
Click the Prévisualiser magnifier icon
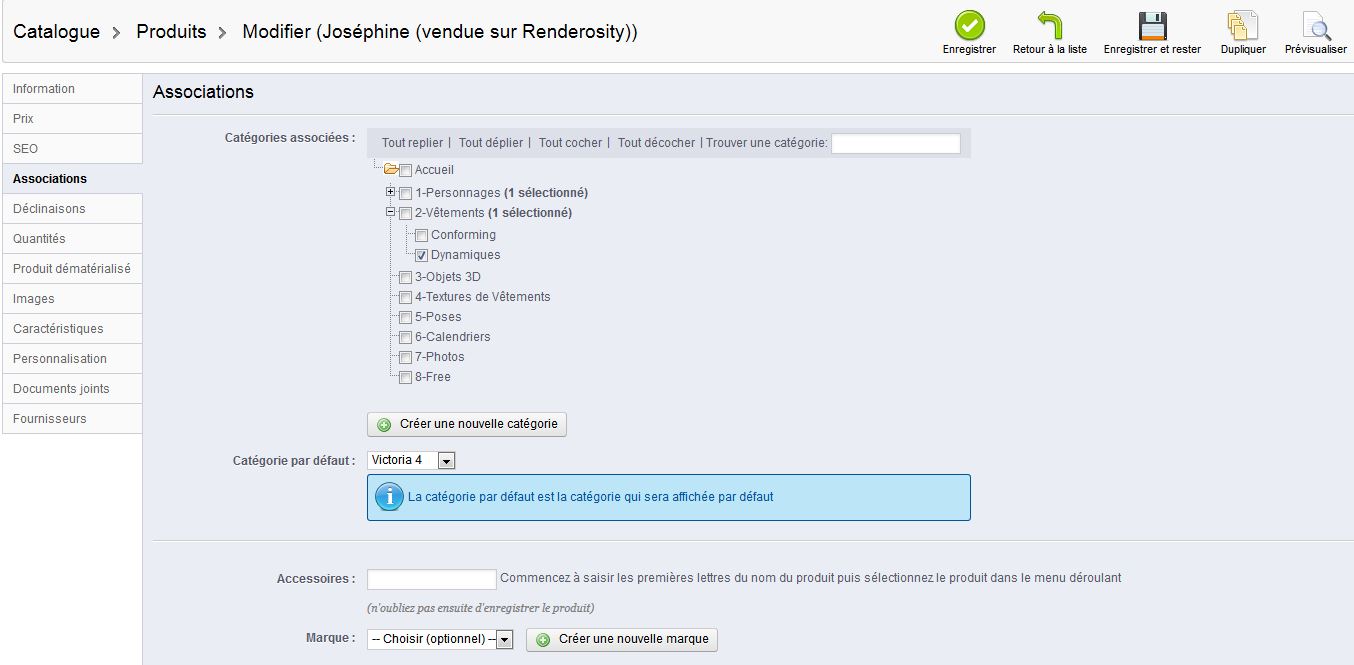click(x=1315, y=25)
